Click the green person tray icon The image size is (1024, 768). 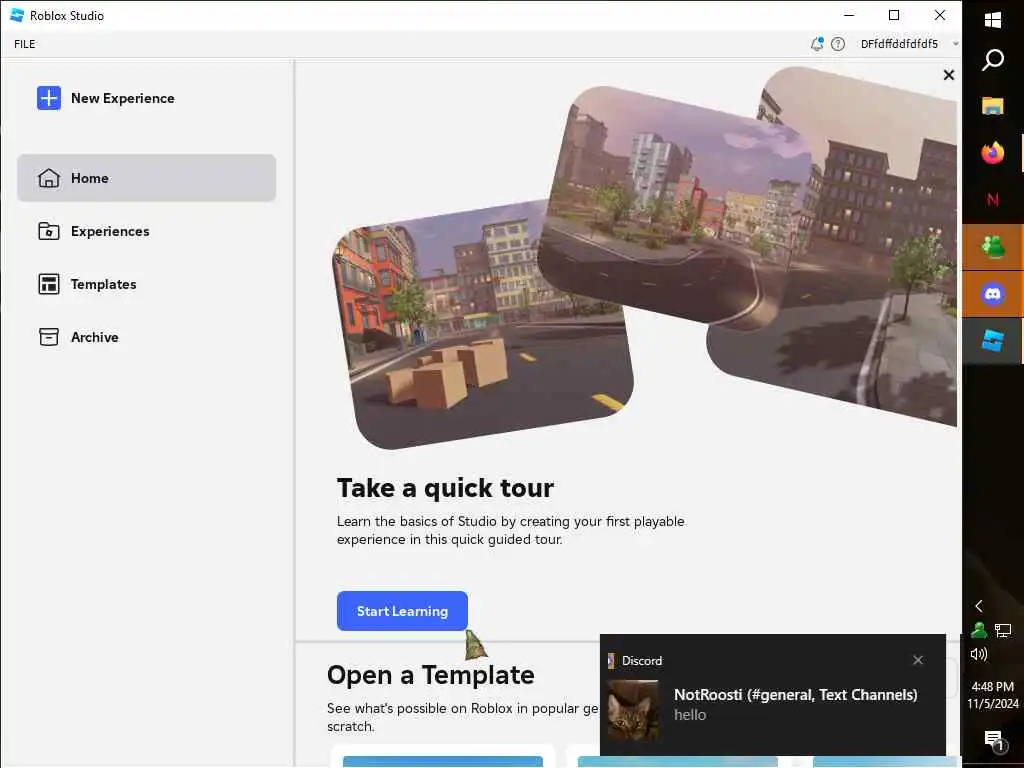coord(979,630)
